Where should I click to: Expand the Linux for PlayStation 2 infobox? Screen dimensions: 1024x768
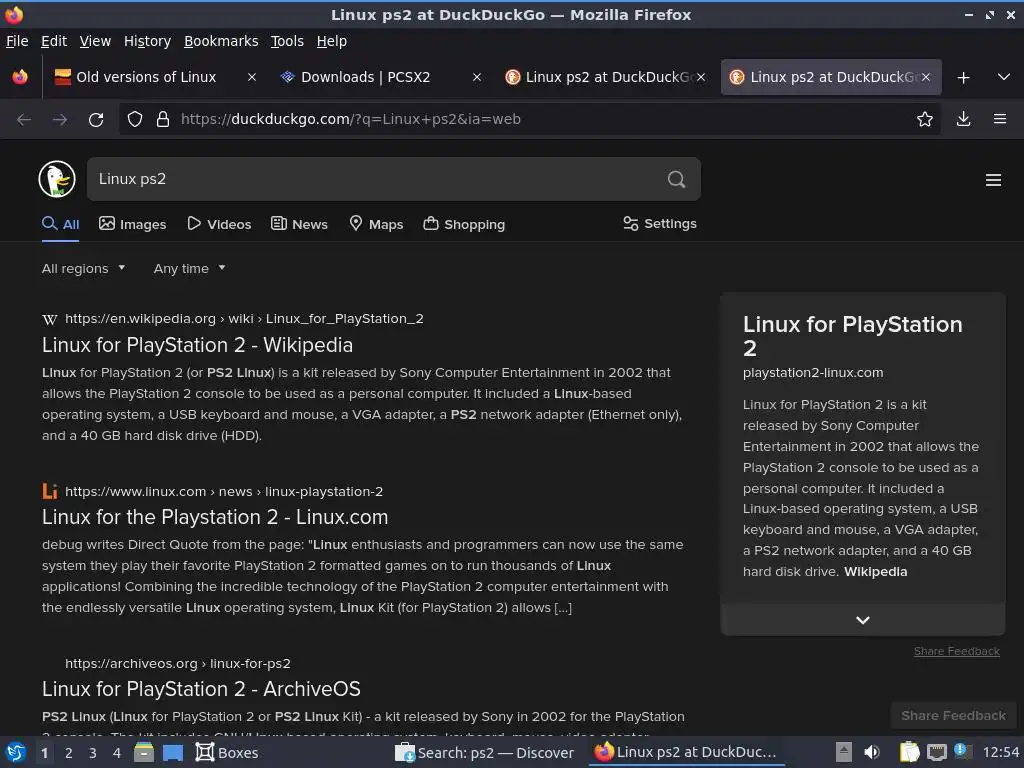863,620
